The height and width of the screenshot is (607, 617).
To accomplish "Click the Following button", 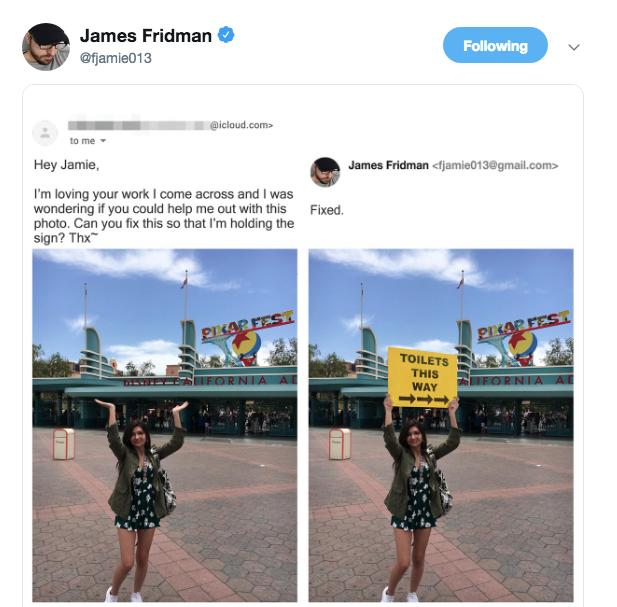I will [x=495, y=45].
